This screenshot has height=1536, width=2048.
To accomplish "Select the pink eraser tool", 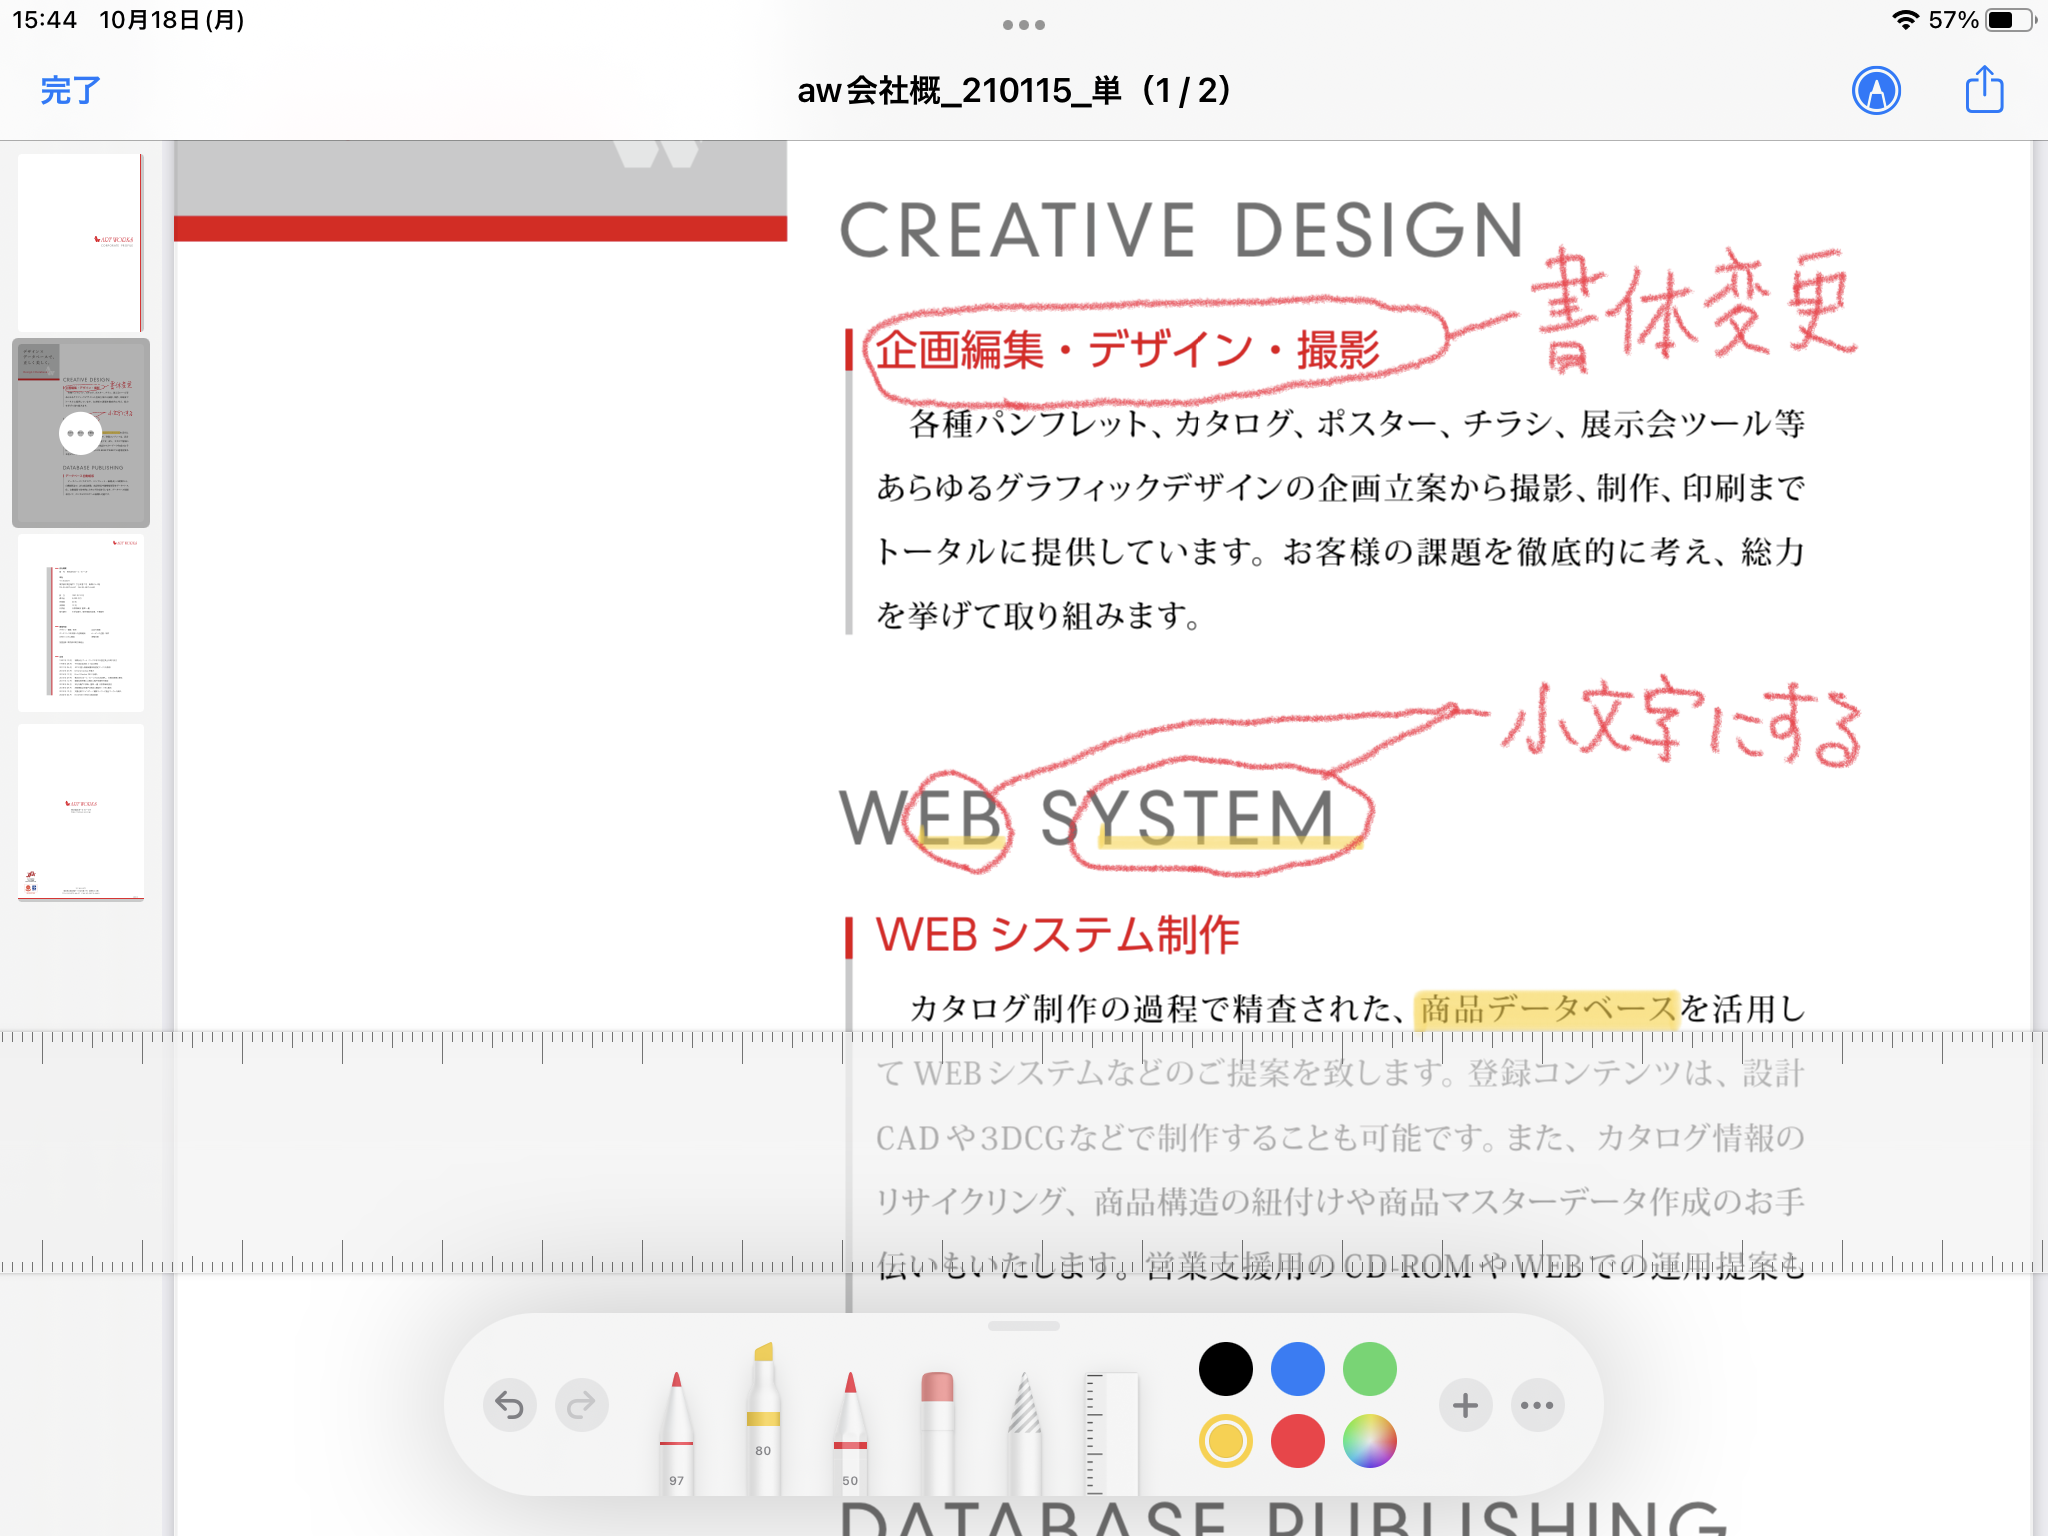I will 937,1432.
